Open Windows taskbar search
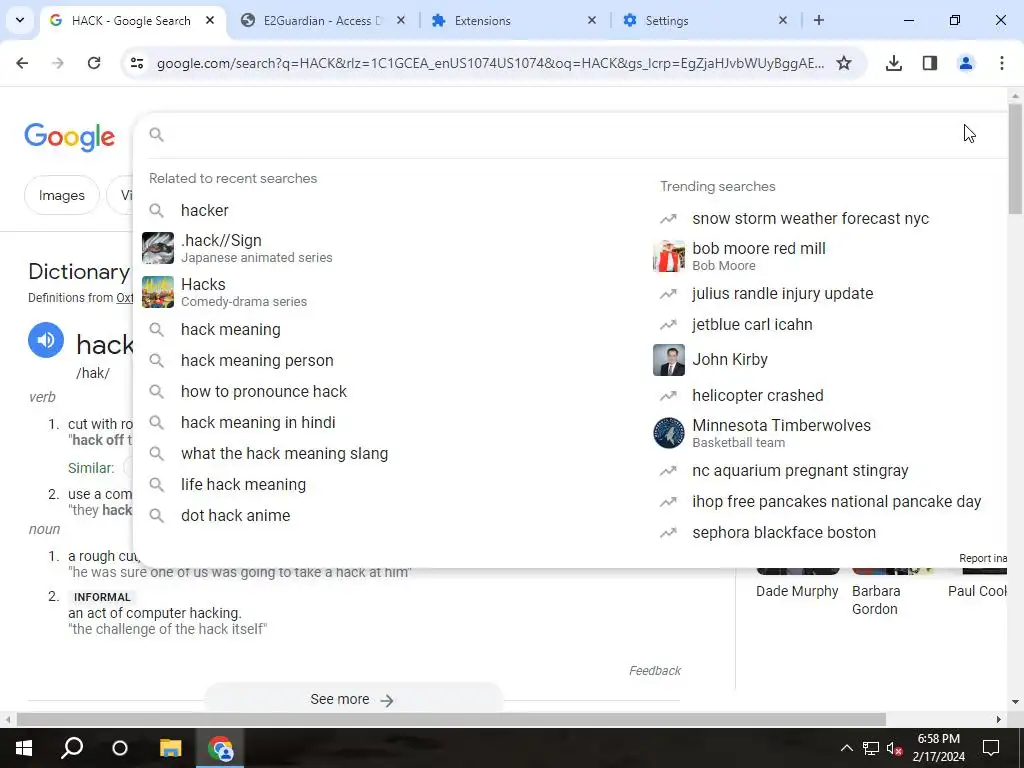Viewport: 1024px width, 768px height. point(72,748)
